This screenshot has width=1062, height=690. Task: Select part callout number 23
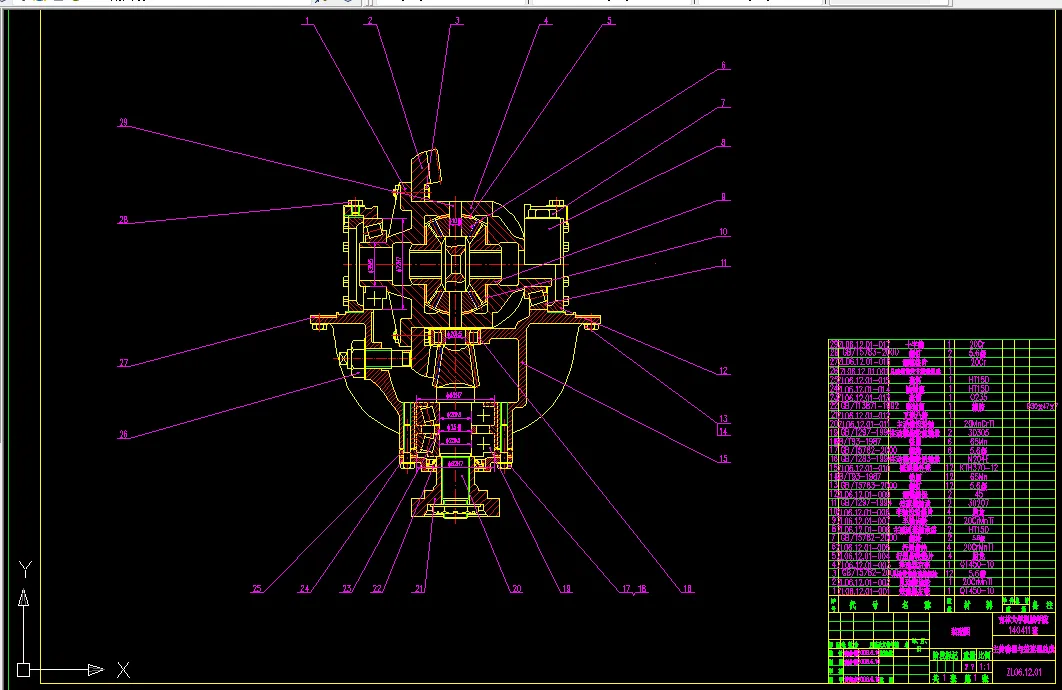coord(347,589)
